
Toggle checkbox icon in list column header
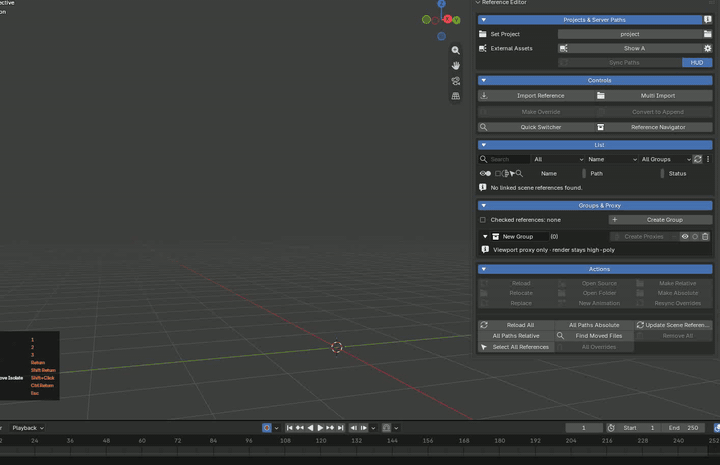[498, 174]
